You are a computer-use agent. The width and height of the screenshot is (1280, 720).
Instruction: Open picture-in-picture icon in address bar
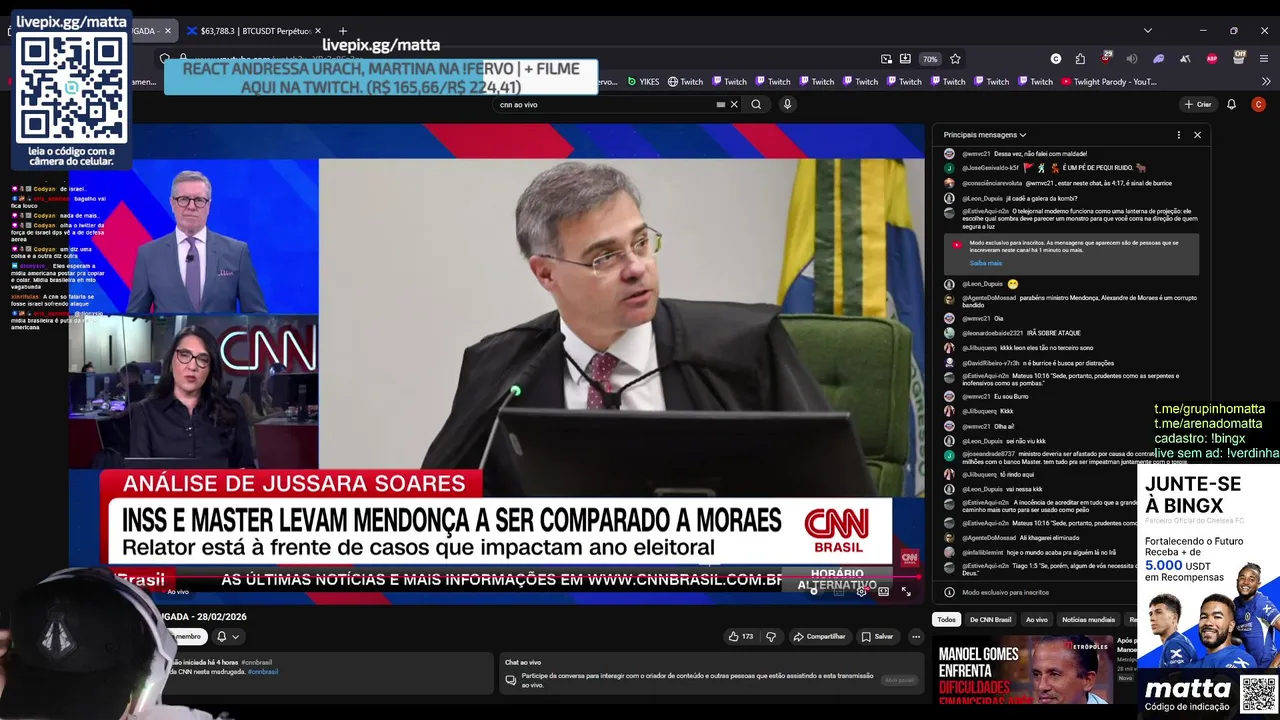point(886,59)
